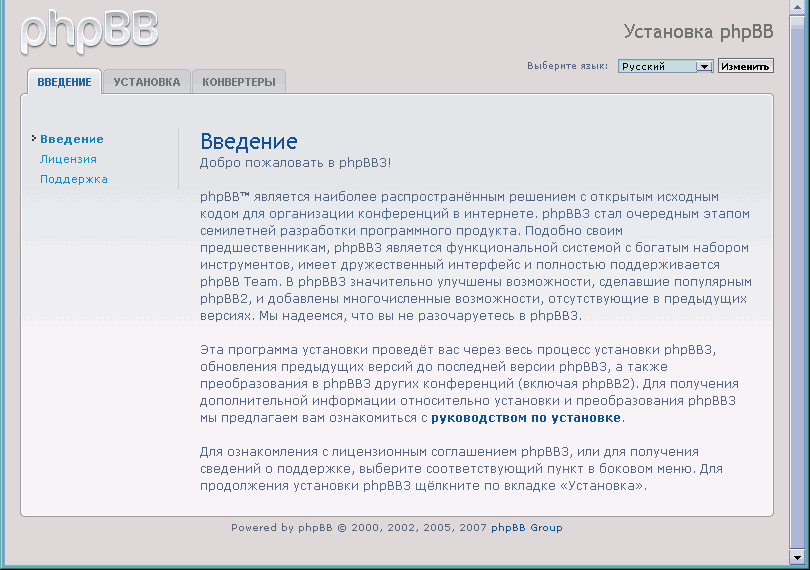Select the Введение tab at top

(x=64, y=82)
